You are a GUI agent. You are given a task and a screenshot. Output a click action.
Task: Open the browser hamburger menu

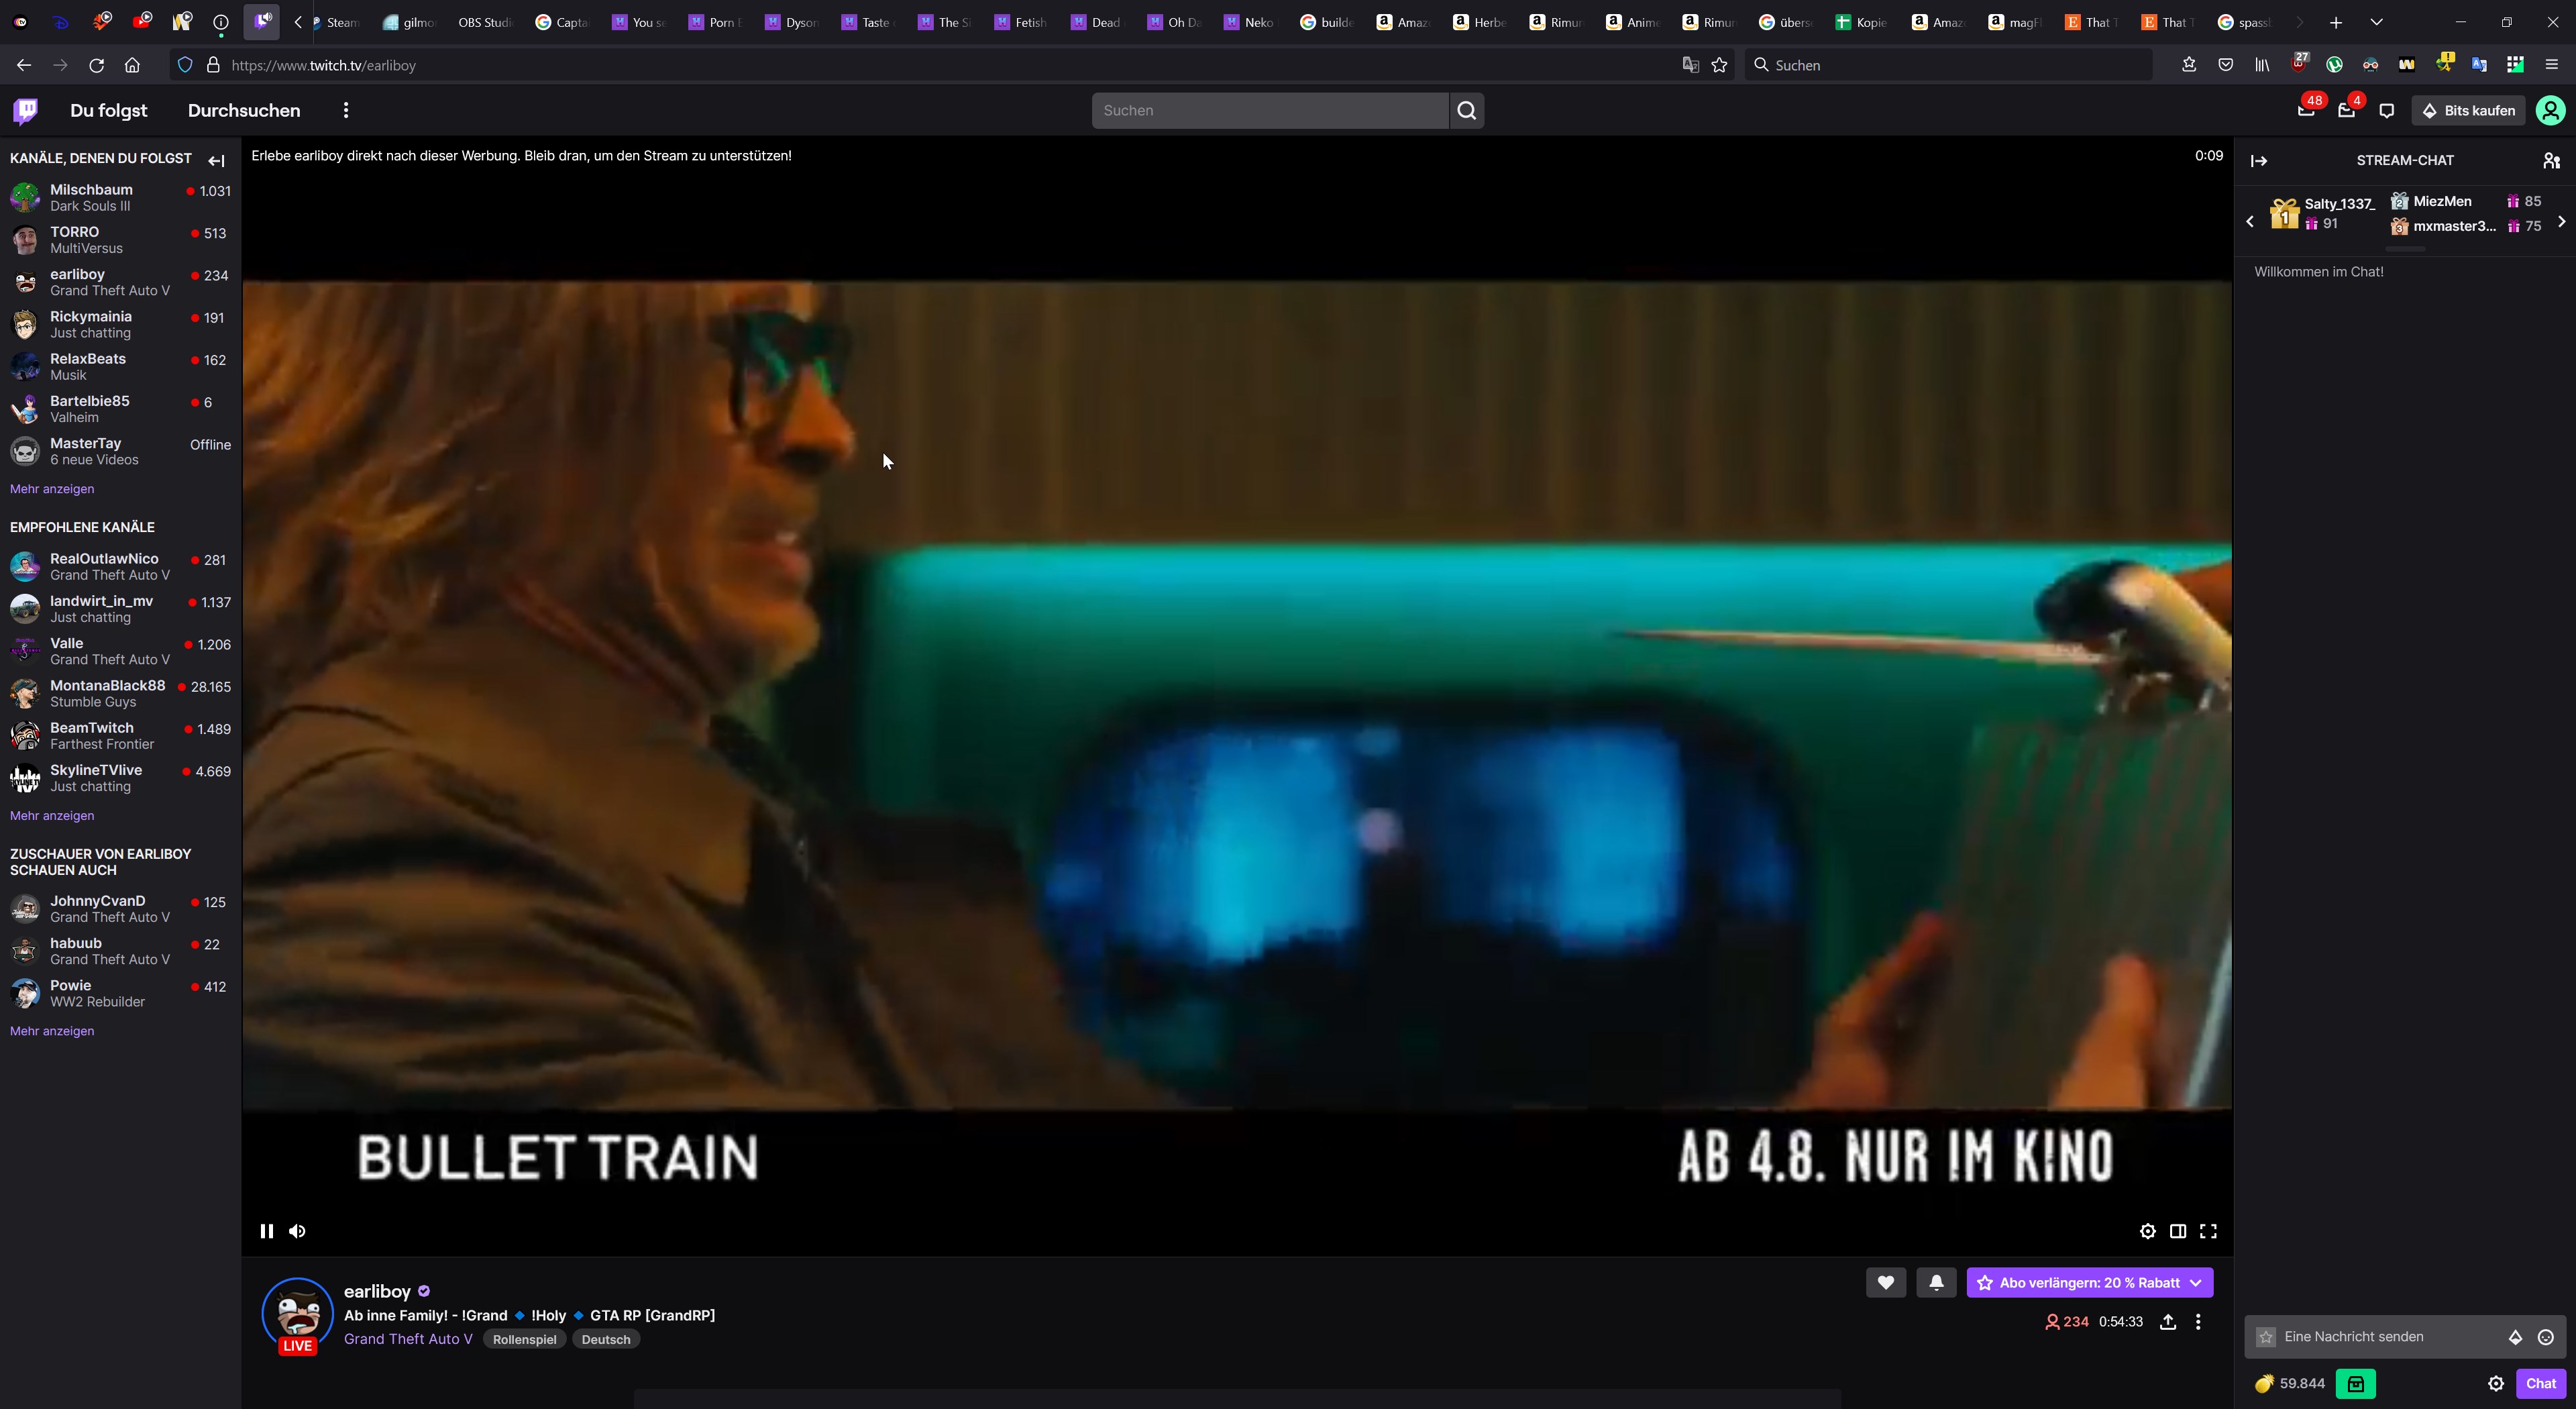2551,65
